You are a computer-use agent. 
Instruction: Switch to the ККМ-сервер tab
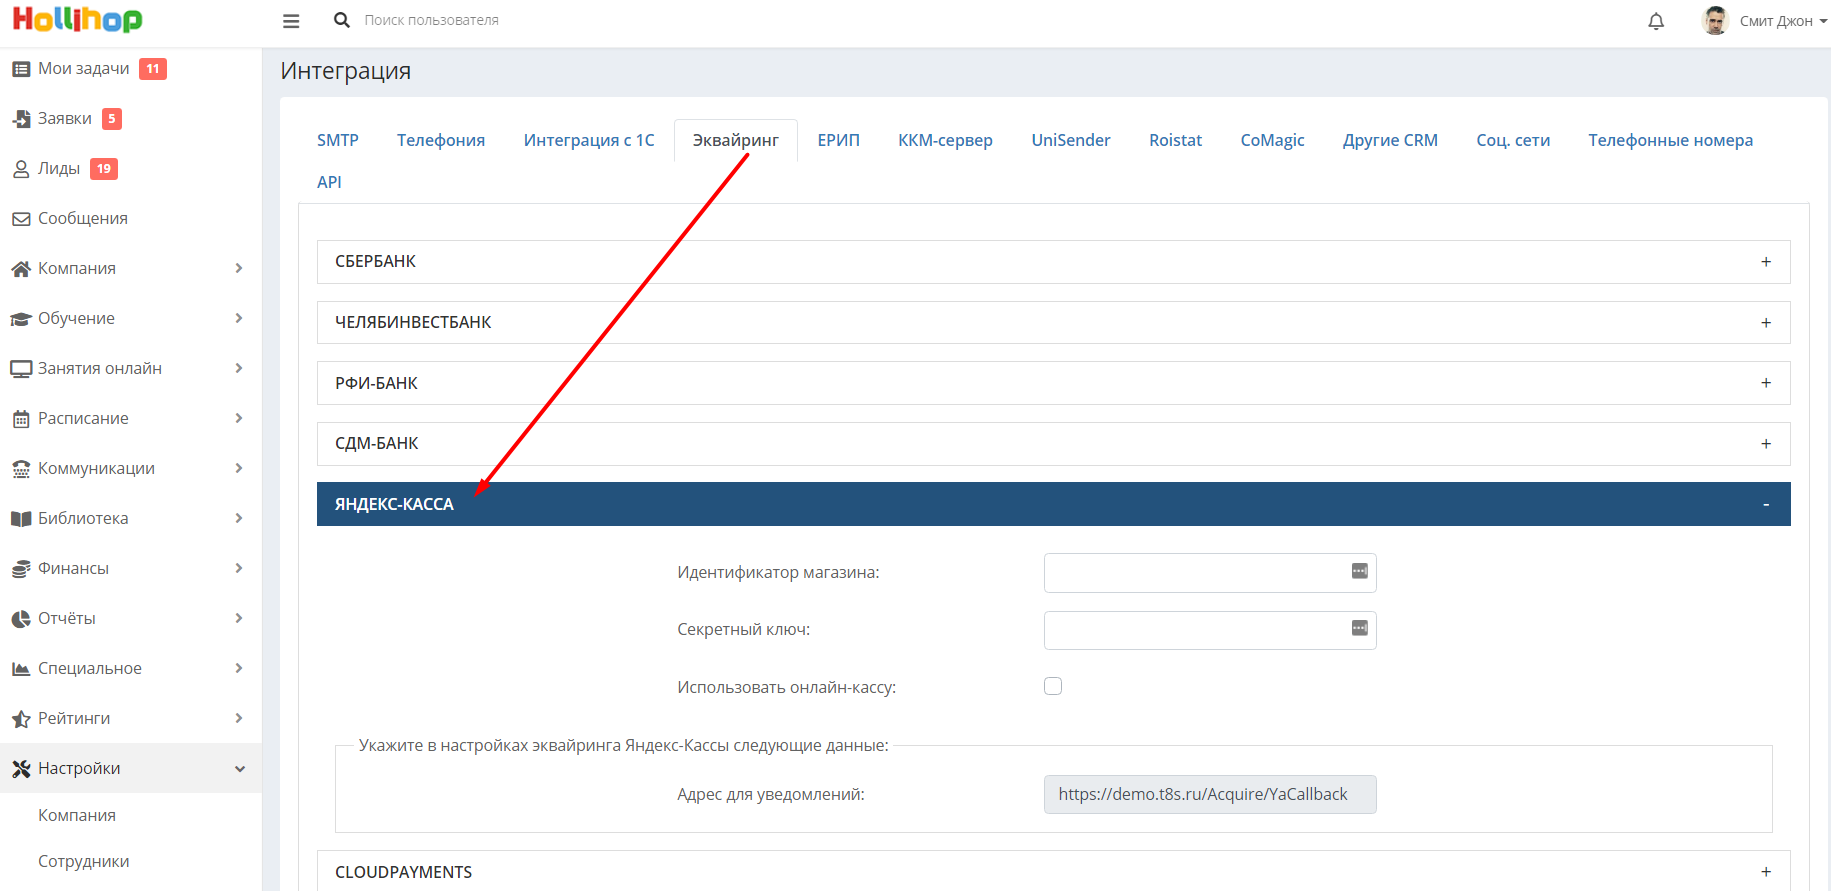point(945,140)
